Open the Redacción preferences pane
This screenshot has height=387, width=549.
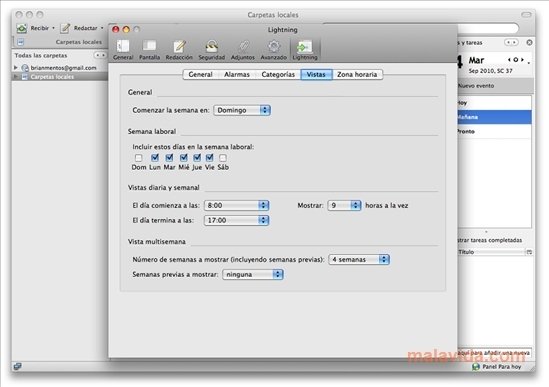click(x=179, y=50)
